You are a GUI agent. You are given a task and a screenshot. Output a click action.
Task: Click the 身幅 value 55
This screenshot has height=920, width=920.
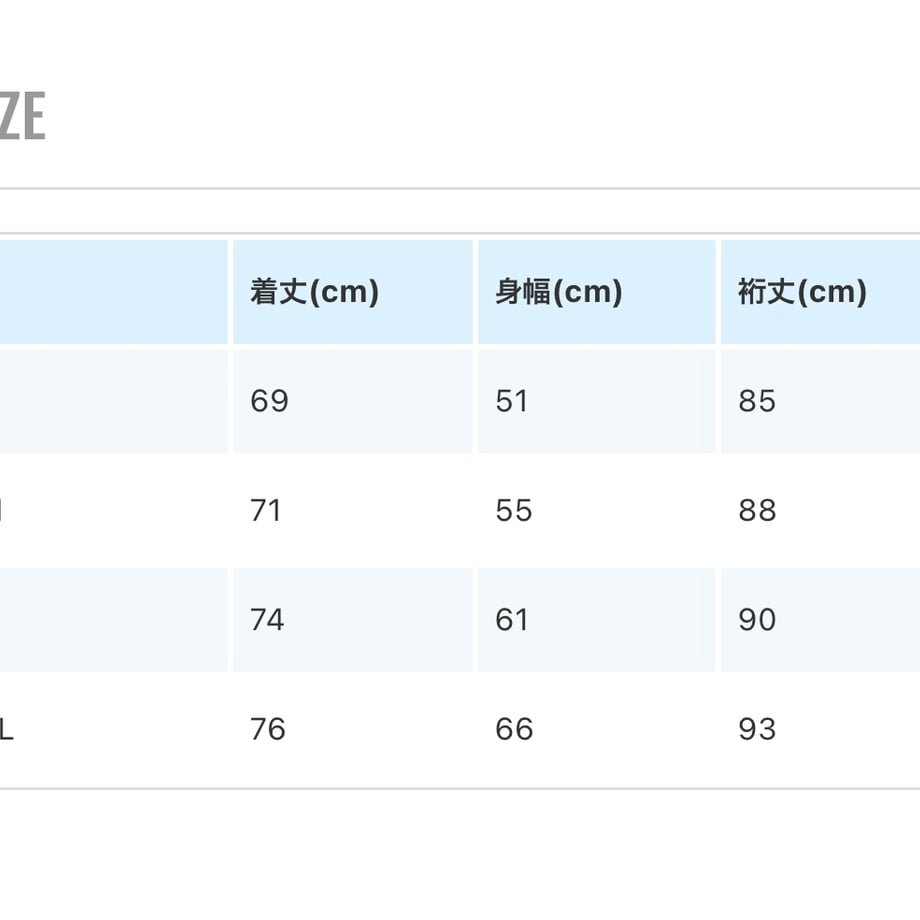pos(513,510)
